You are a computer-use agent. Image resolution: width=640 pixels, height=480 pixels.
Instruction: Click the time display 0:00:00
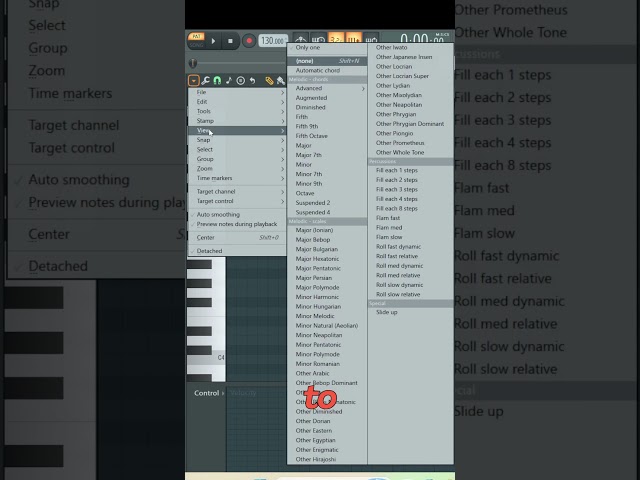pyautogui.click(x=422, y=39)
